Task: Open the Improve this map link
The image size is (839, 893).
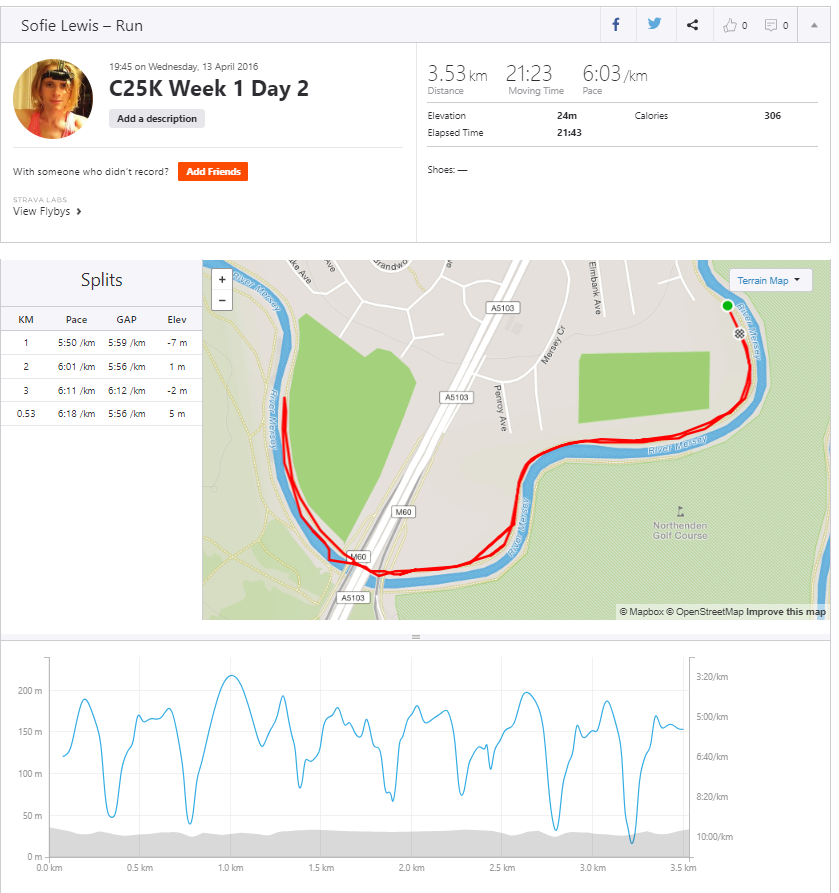Action: pos(786,612)
